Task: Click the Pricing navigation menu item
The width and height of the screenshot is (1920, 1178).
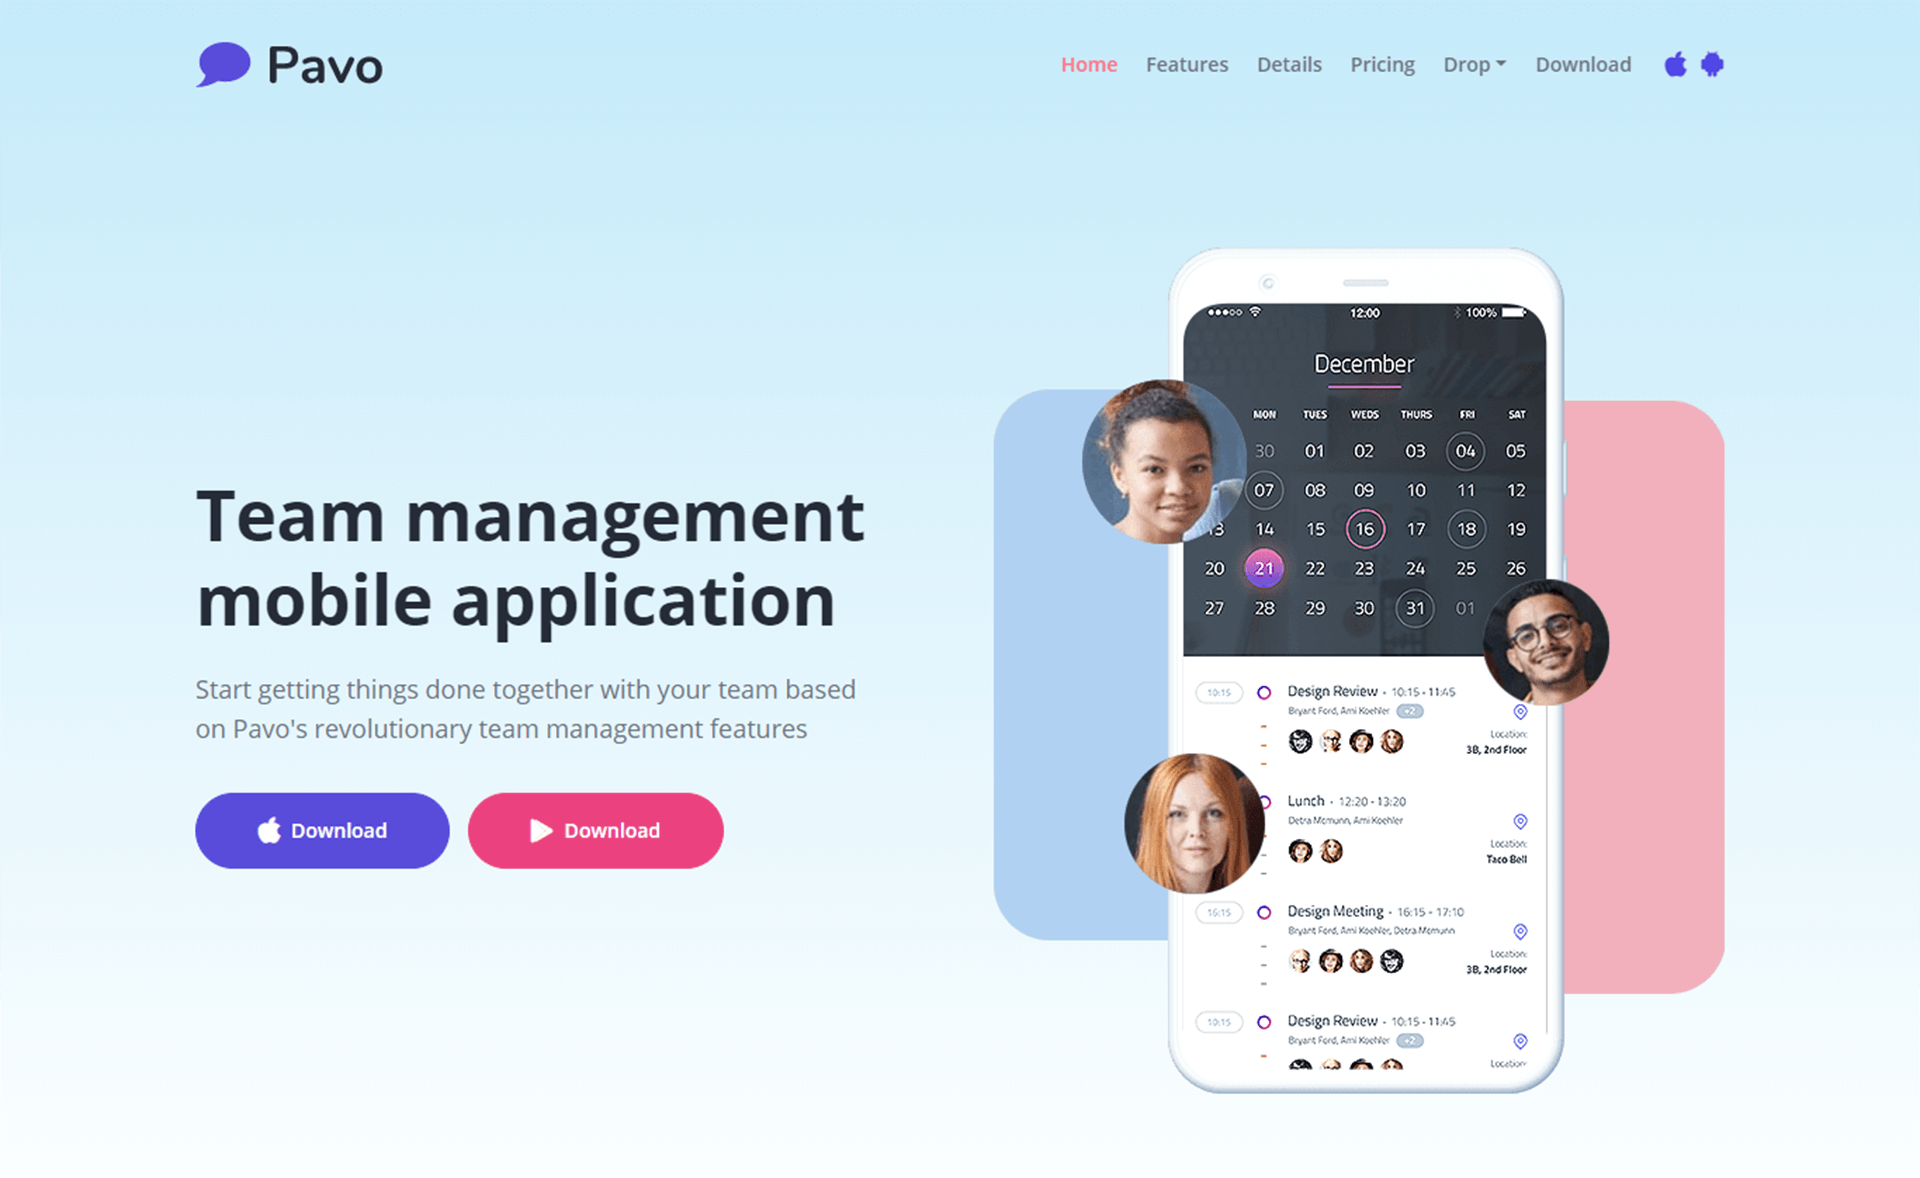Action: (x=1382, y=63)
